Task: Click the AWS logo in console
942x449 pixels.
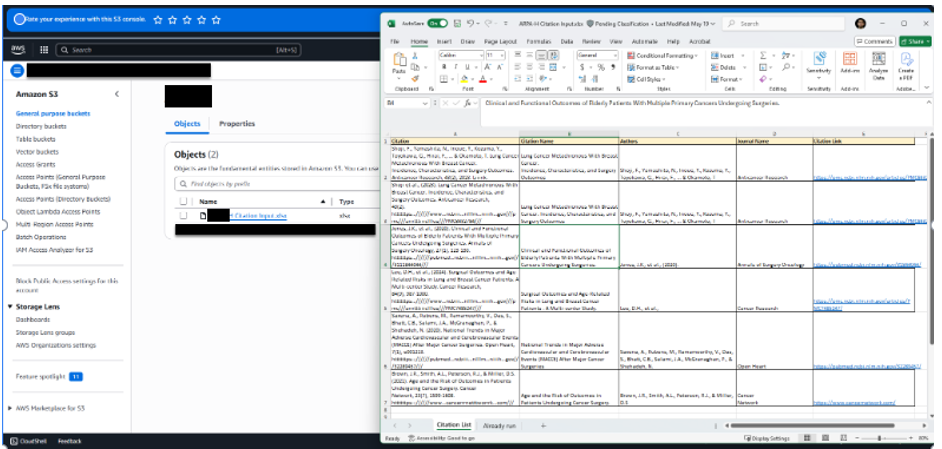Action: point(18,49)
